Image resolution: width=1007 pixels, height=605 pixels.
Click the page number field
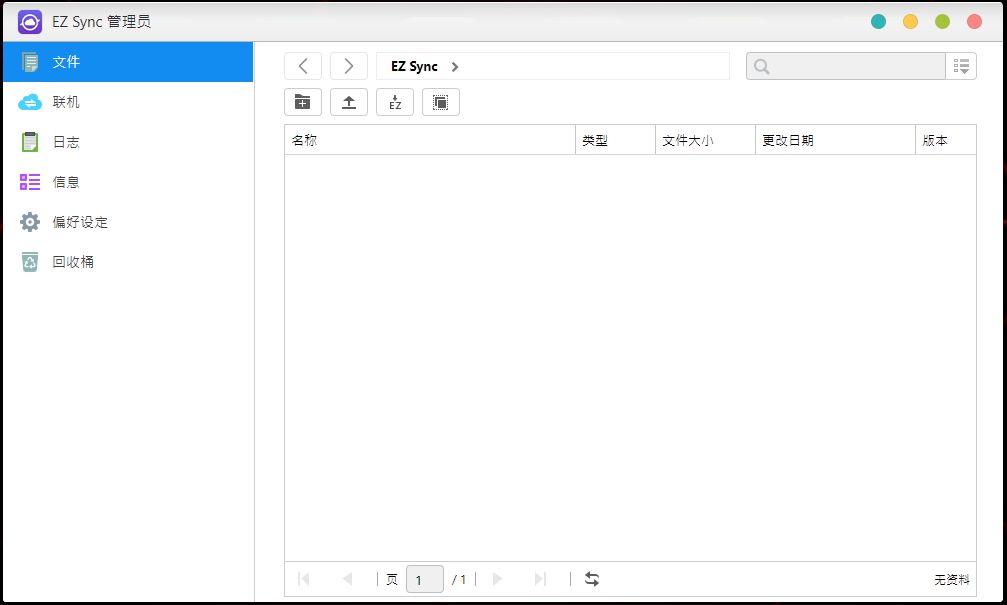tap(425, 579)
